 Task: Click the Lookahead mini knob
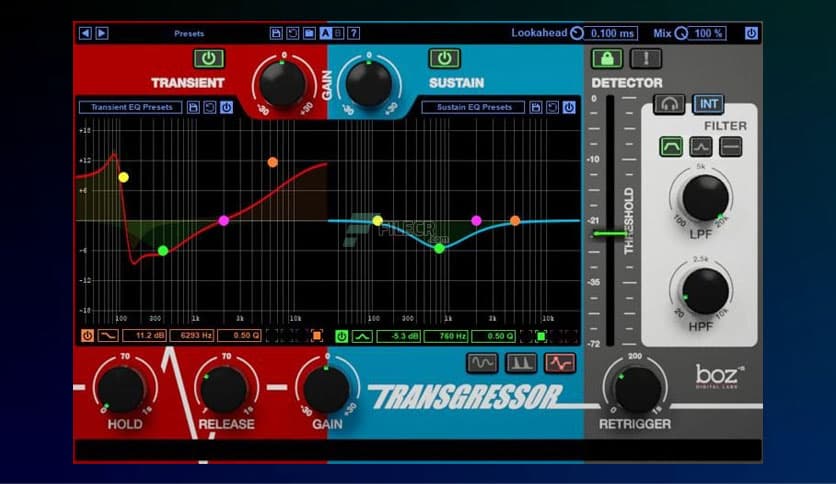coord(577,34)
